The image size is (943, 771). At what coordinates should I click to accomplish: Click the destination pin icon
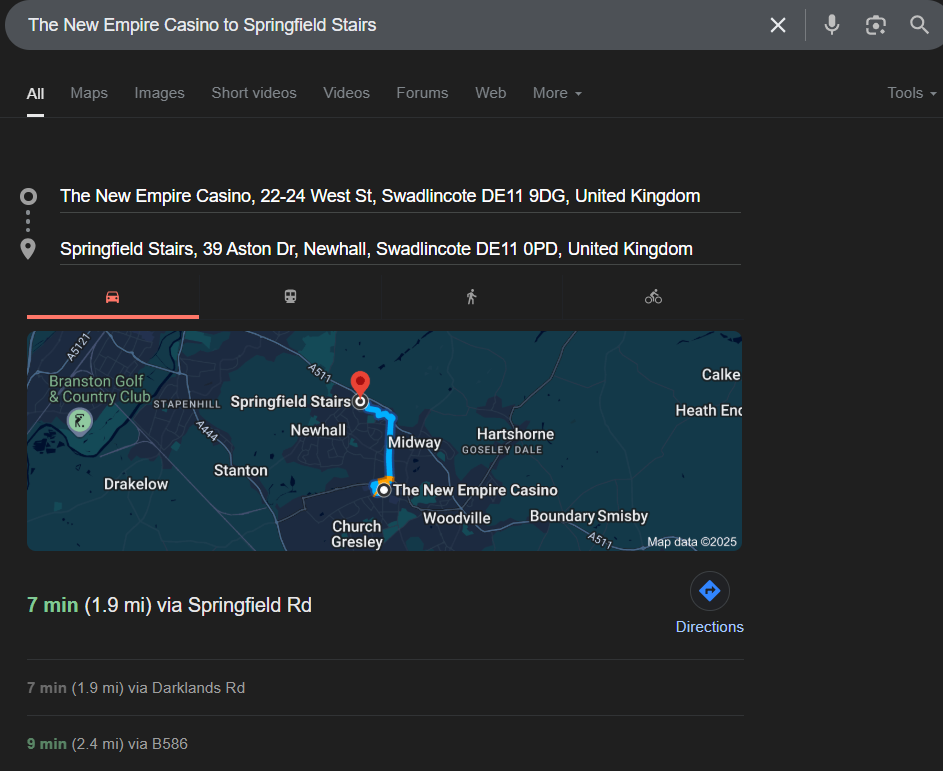28,249
